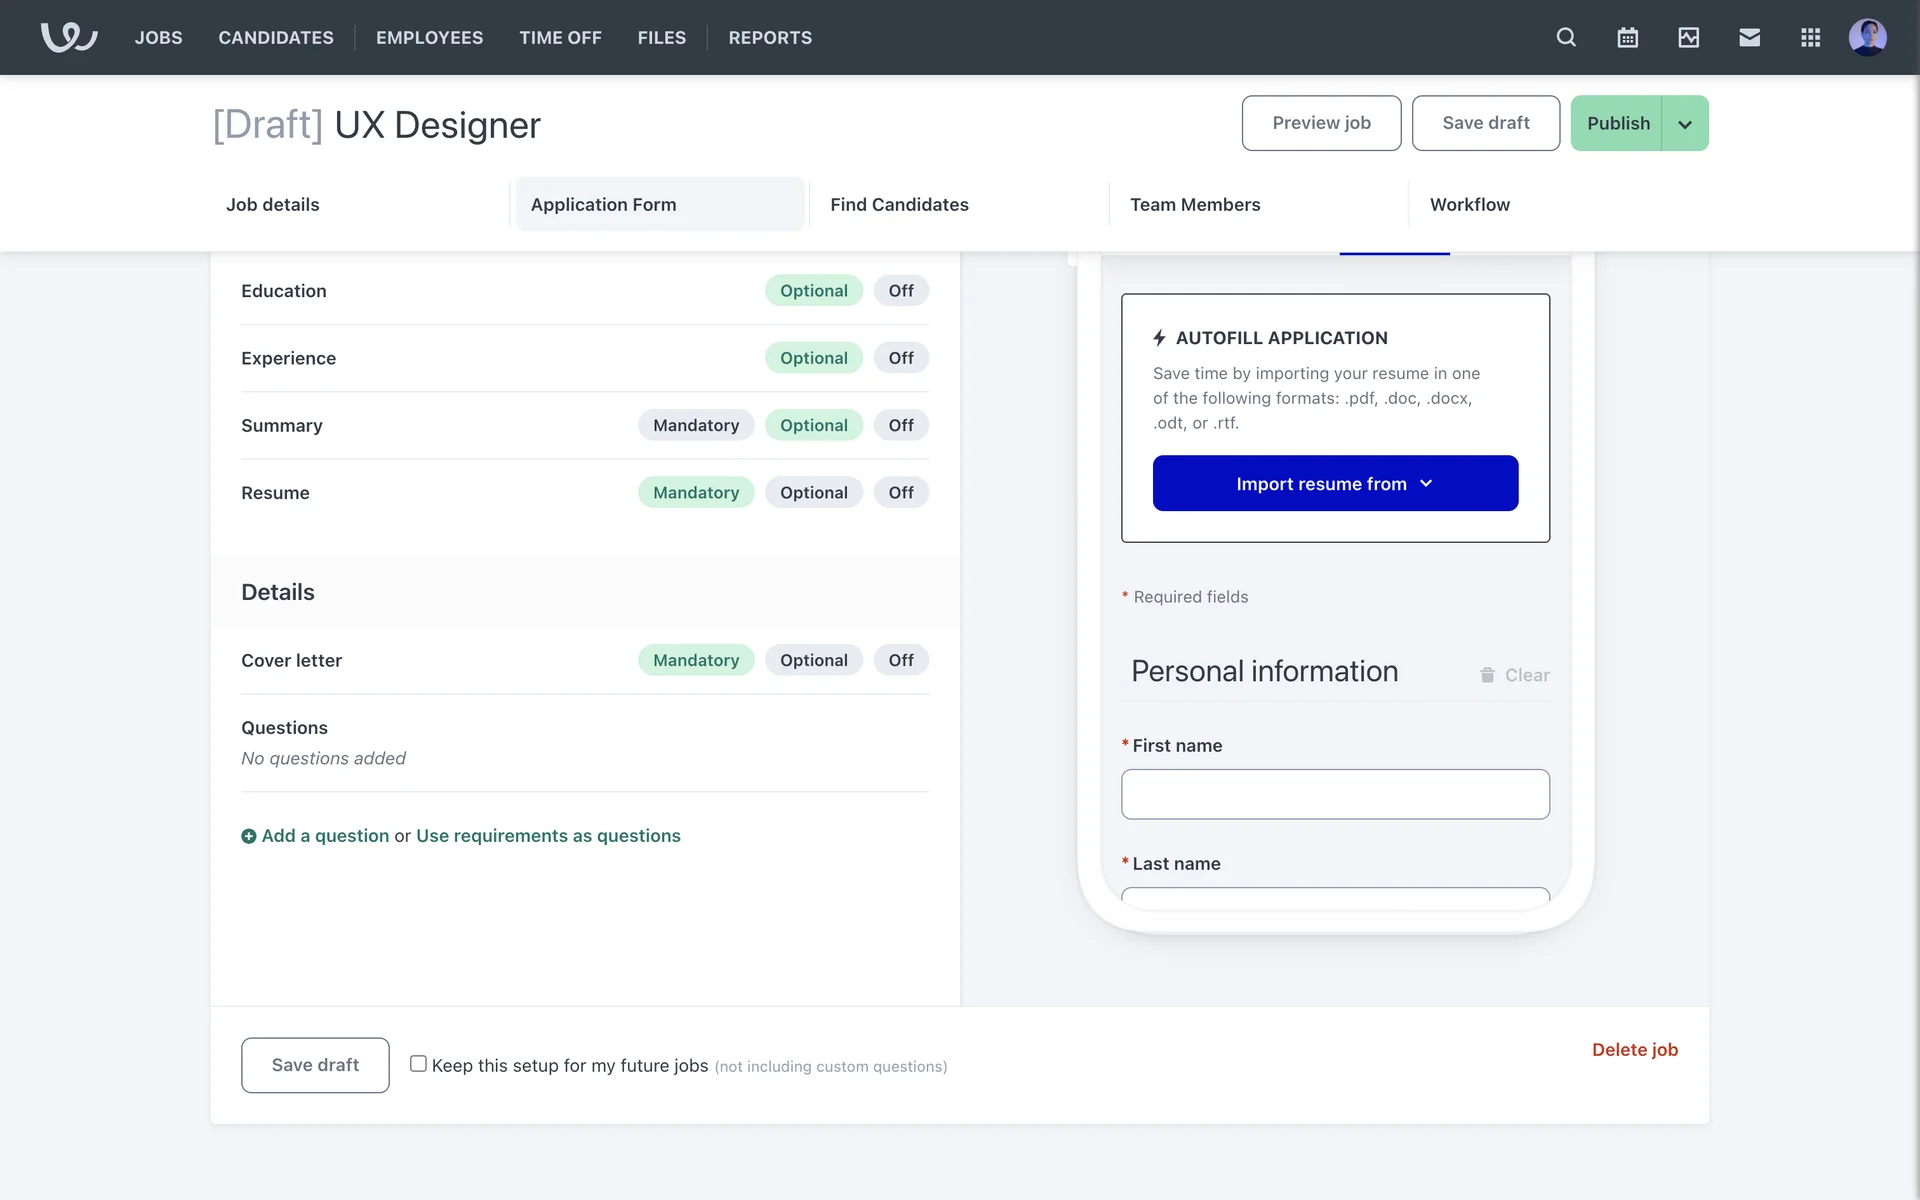Expand the Publish dropdown arrow
The image size is (1920, 1200).
point(1685,124)
